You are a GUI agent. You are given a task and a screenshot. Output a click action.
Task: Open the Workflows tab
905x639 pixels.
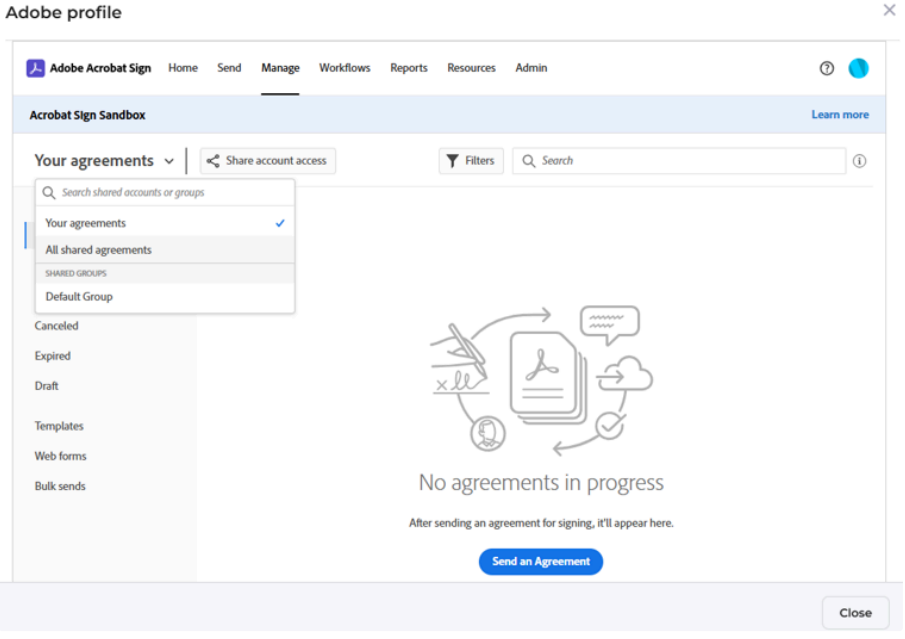point(345,68)
